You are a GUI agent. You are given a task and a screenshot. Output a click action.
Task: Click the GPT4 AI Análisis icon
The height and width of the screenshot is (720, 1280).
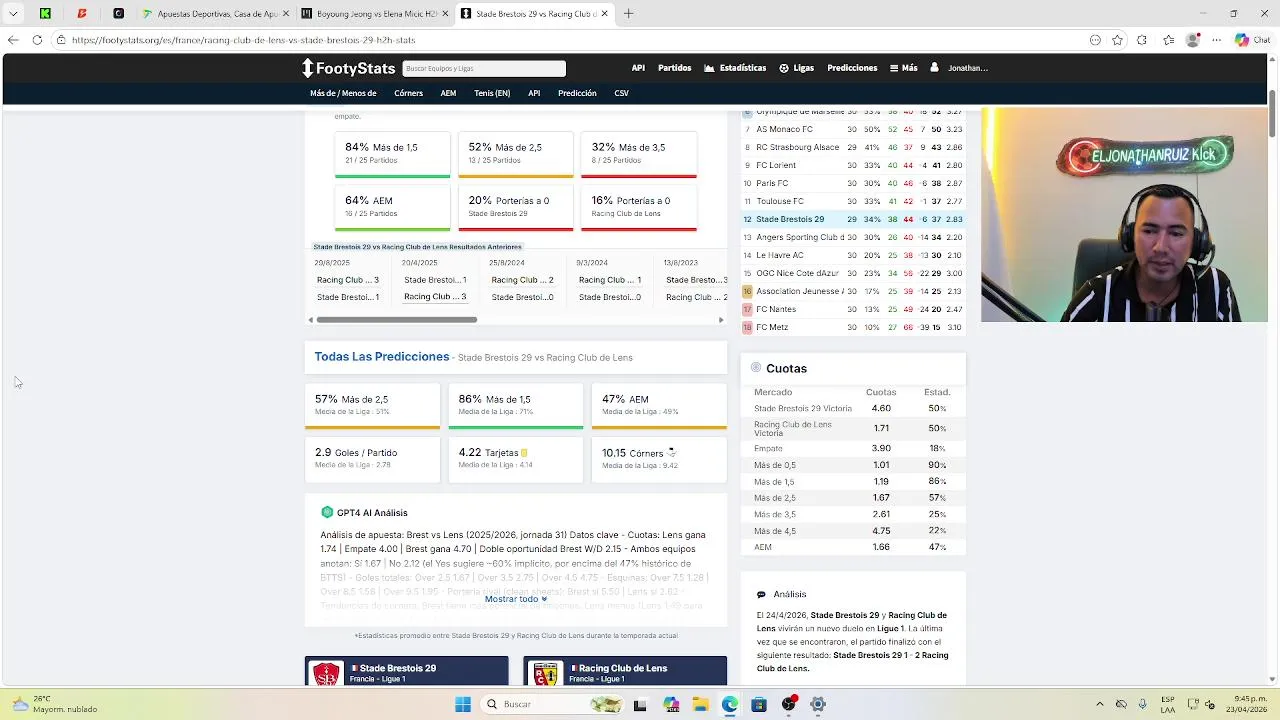click(327, 512)
